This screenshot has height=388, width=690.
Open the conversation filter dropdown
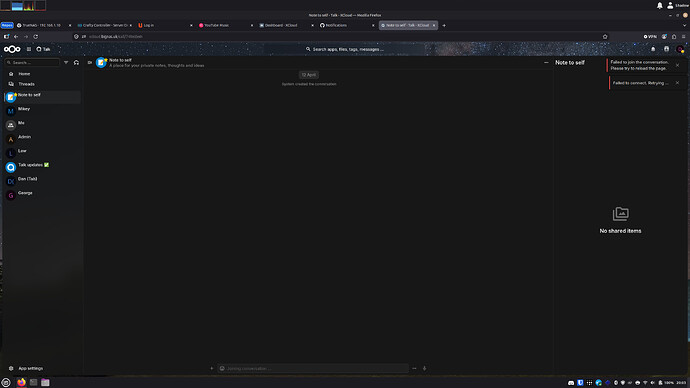tap(66, 62)
